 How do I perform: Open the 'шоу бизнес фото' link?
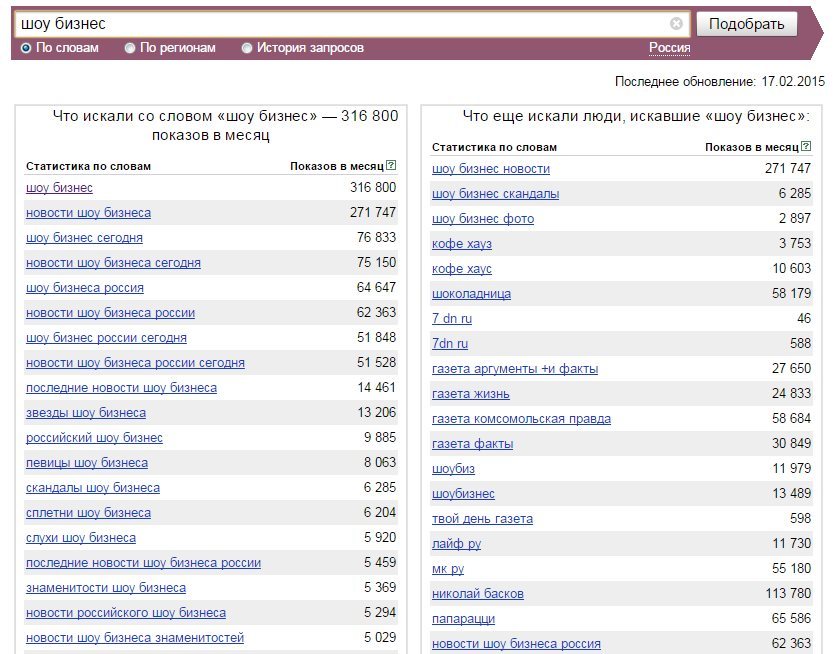click(483, 219)
